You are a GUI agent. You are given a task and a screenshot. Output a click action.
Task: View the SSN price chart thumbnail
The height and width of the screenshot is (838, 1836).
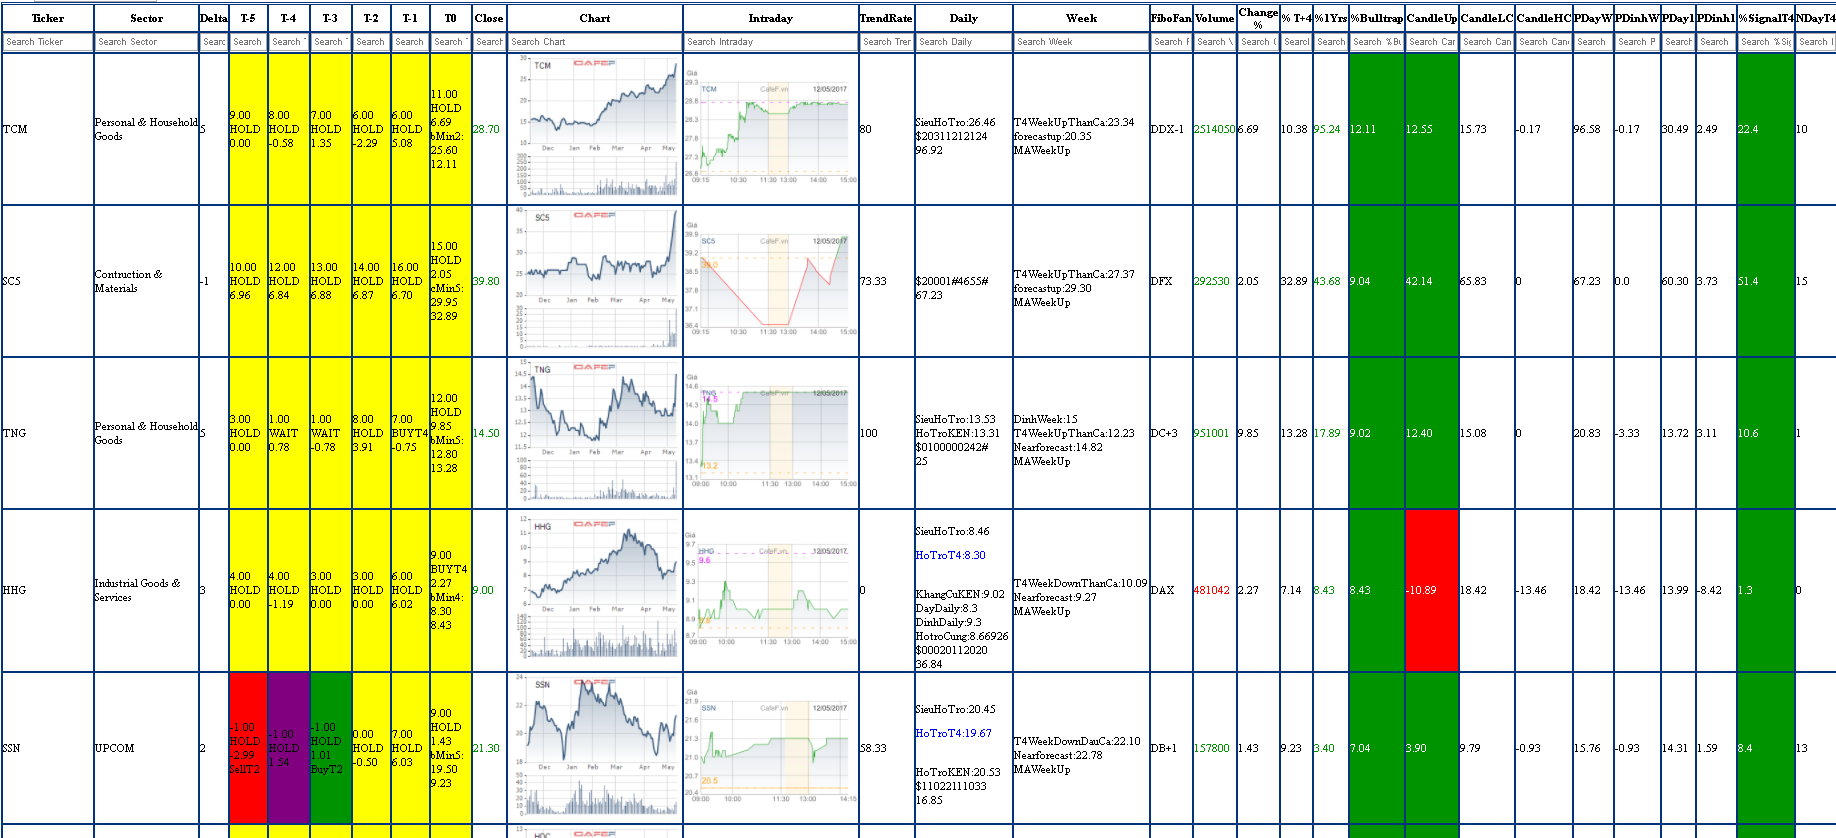(x=595, y=746)
